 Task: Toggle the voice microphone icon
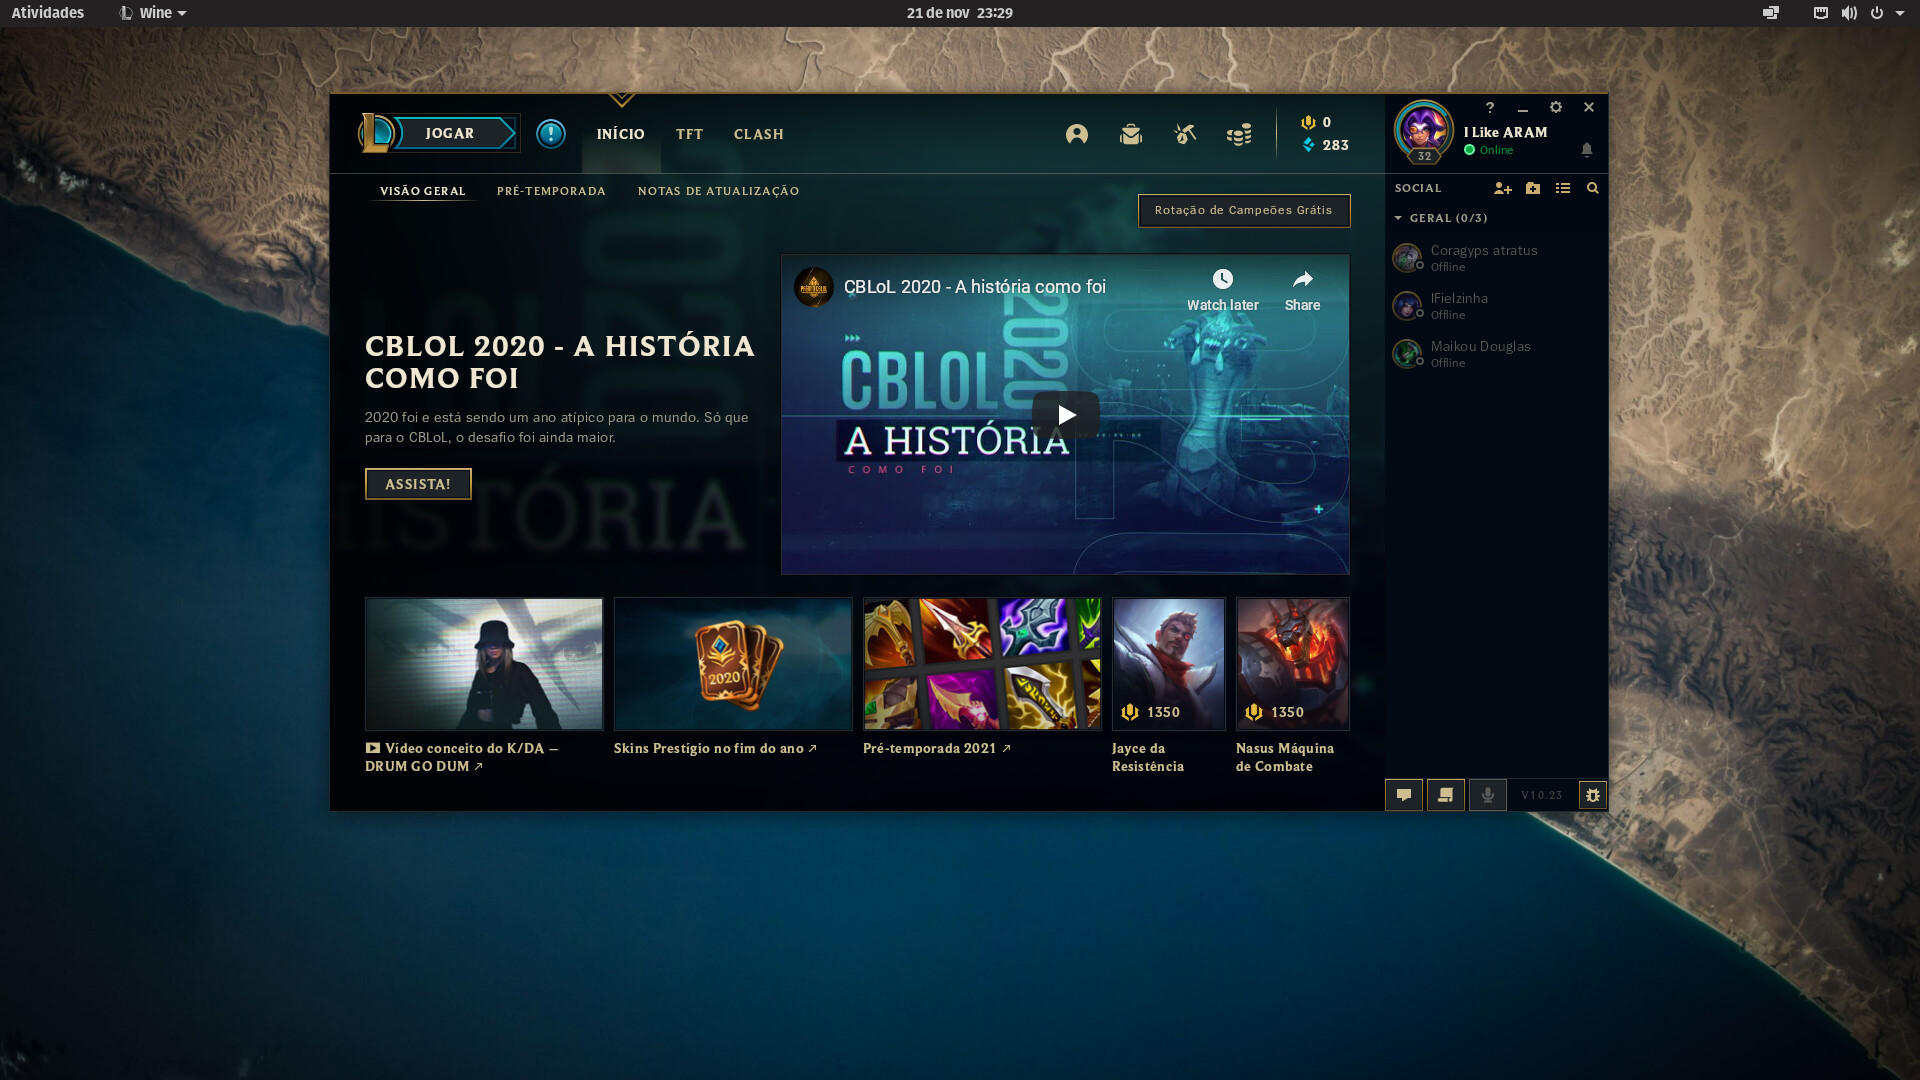[x=1488, y=795]
